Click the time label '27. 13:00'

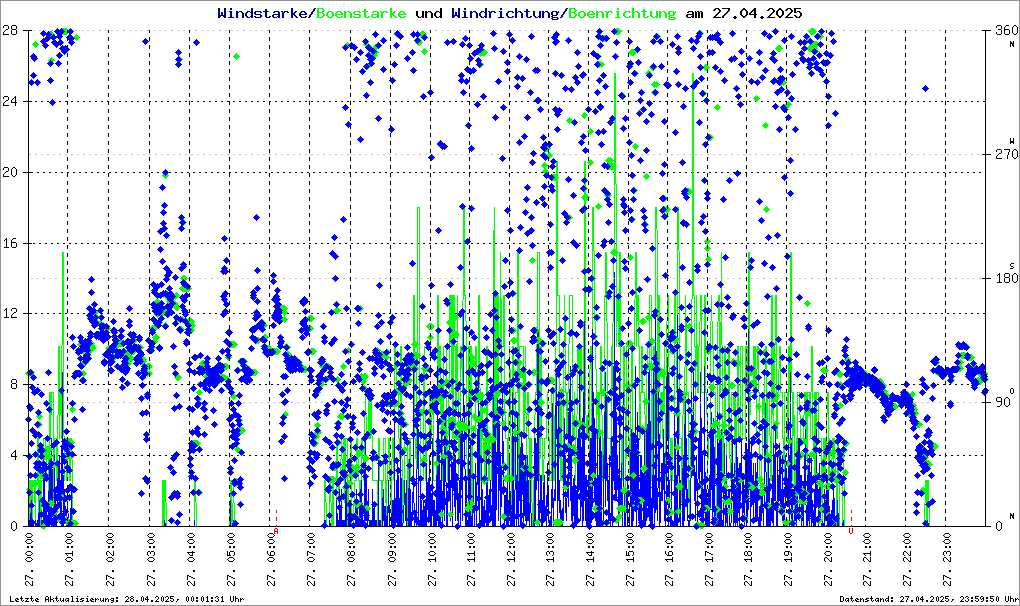pos(550,559)
